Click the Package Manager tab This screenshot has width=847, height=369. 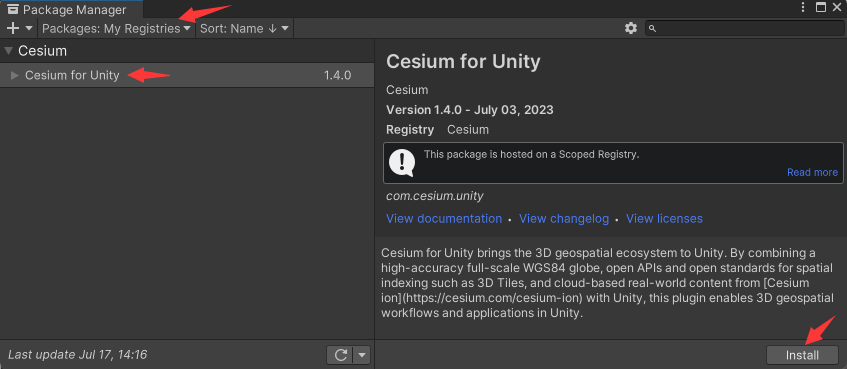point(71,9)
